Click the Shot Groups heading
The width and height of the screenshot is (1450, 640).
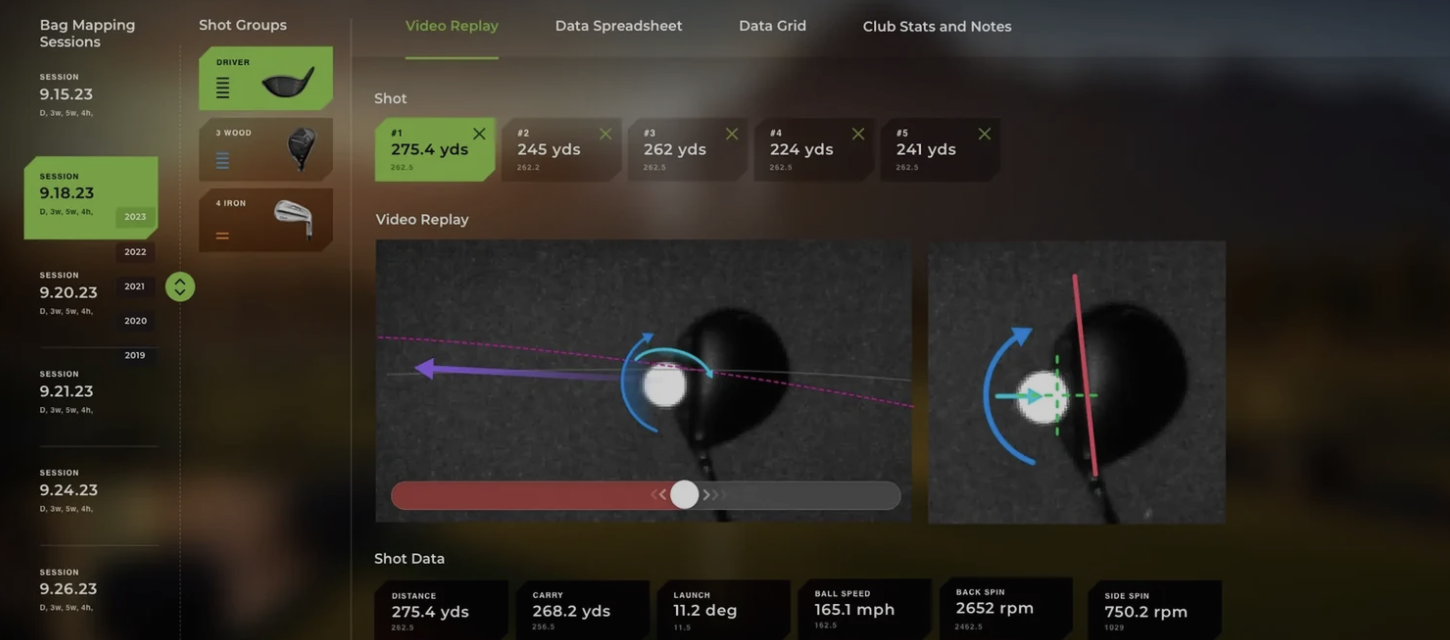(243, 25)
